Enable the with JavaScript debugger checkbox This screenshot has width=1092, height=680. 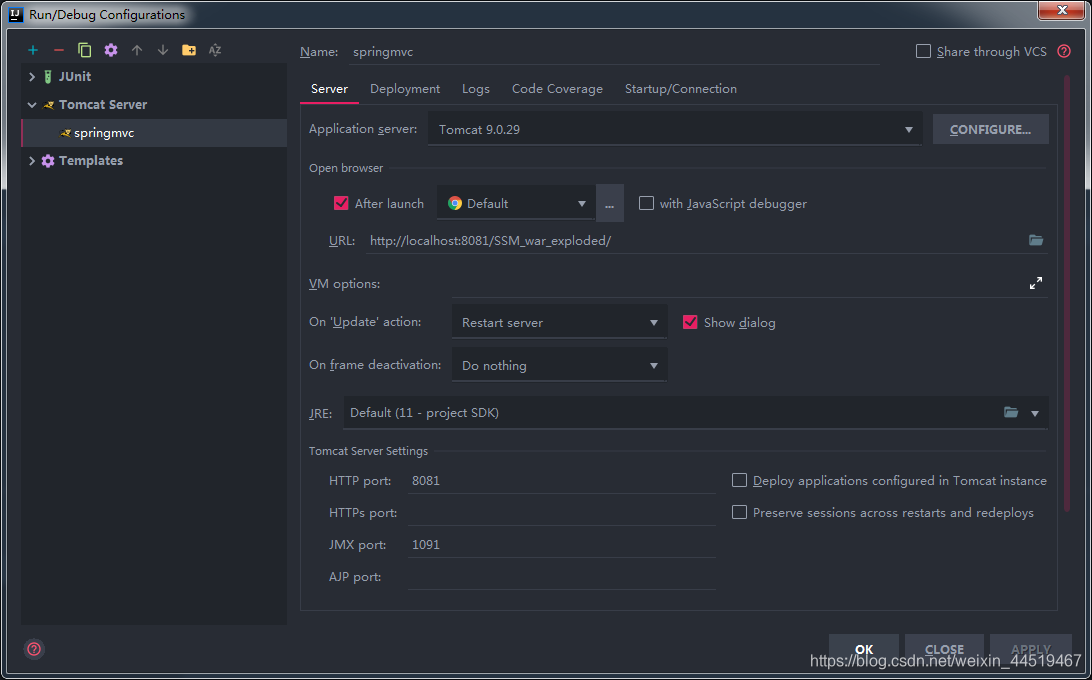[646, 203]
